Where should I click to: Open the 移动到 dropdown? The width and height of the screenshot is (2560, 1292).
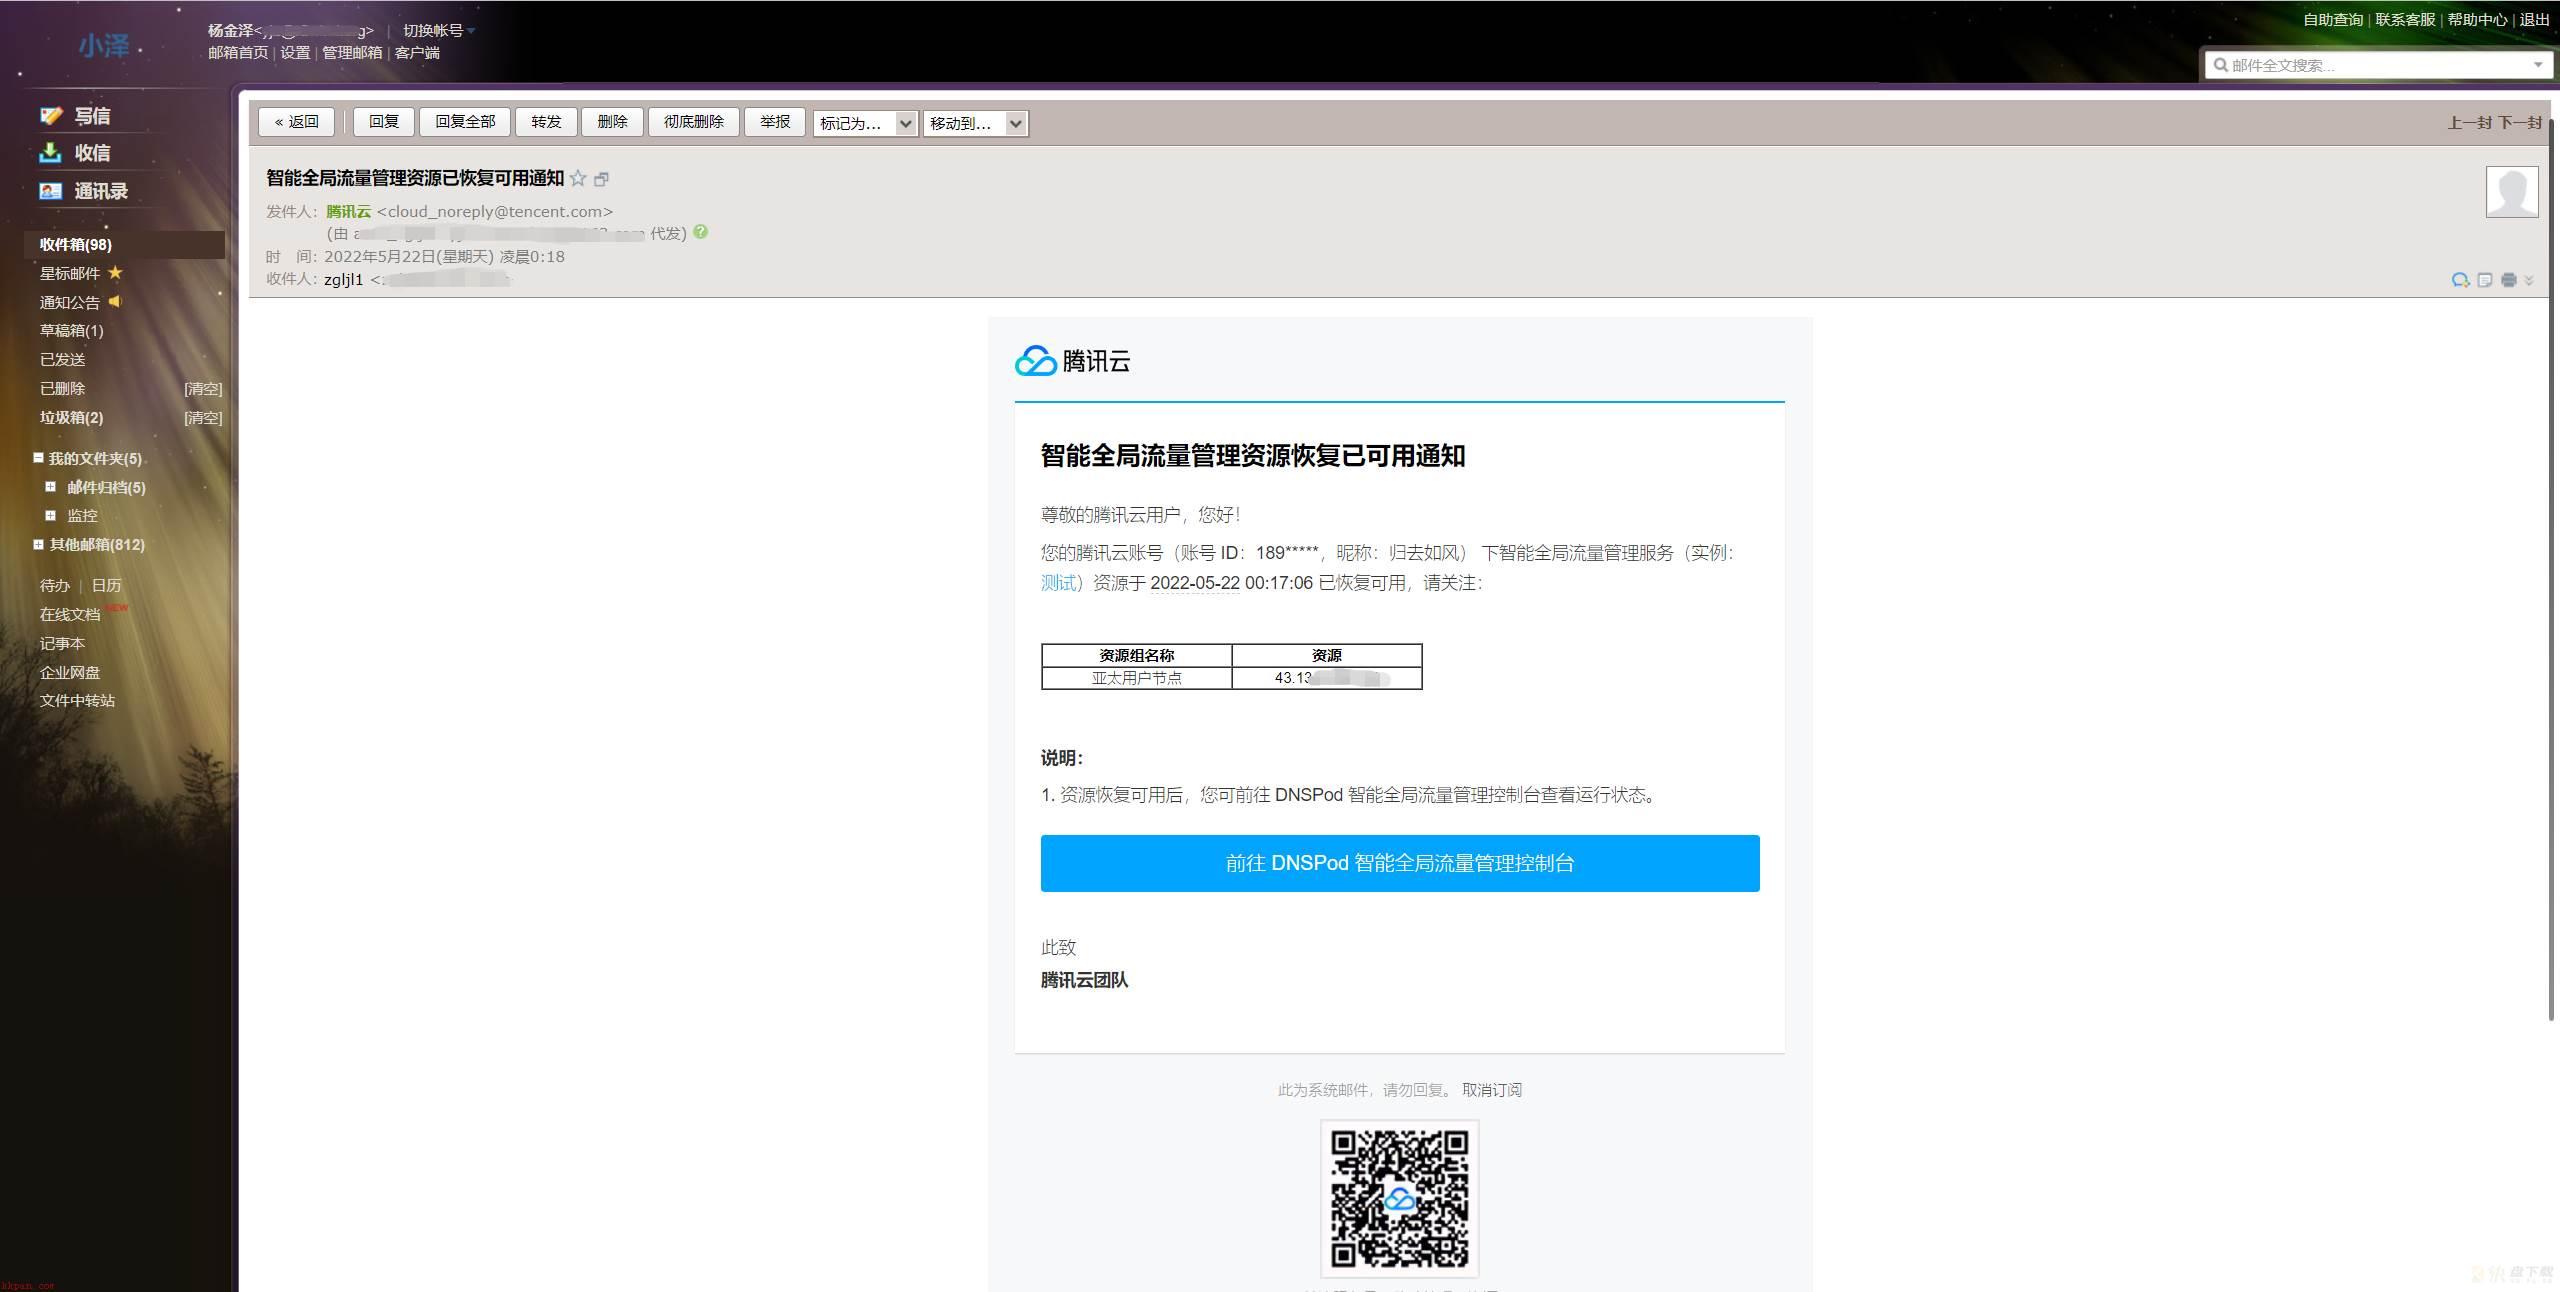pyautogui.click(x=975, y=123)
